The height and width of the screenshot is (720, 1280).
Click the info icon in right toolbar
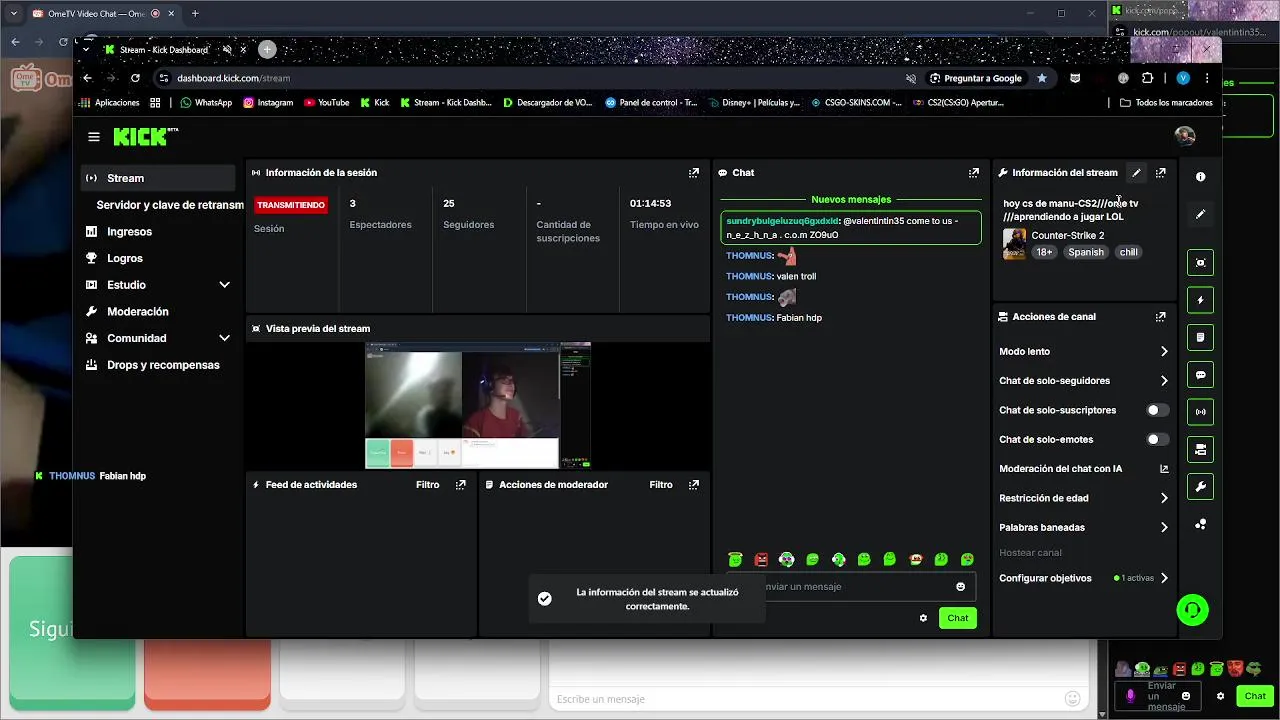[x=1200, y=177]
